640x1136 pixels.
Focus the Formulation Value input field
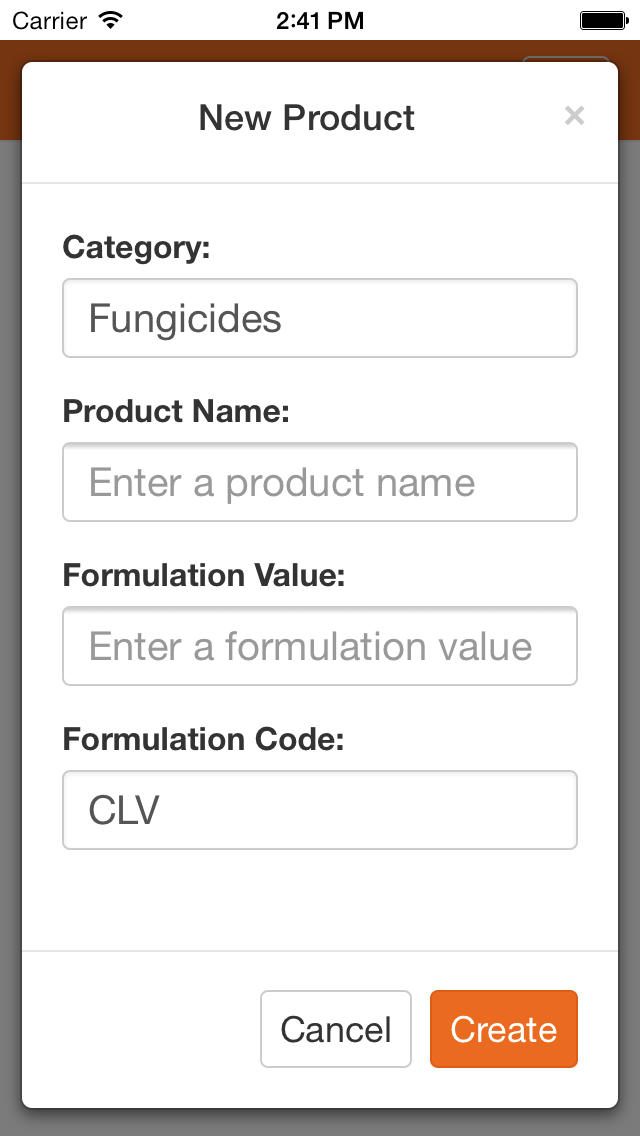320,646
